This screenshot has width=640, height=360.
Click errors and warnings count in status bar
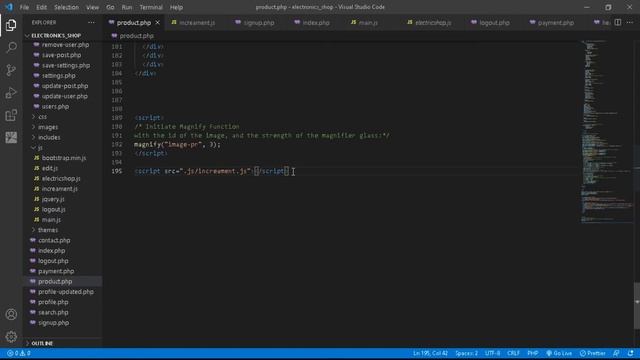tap(18, 353)
